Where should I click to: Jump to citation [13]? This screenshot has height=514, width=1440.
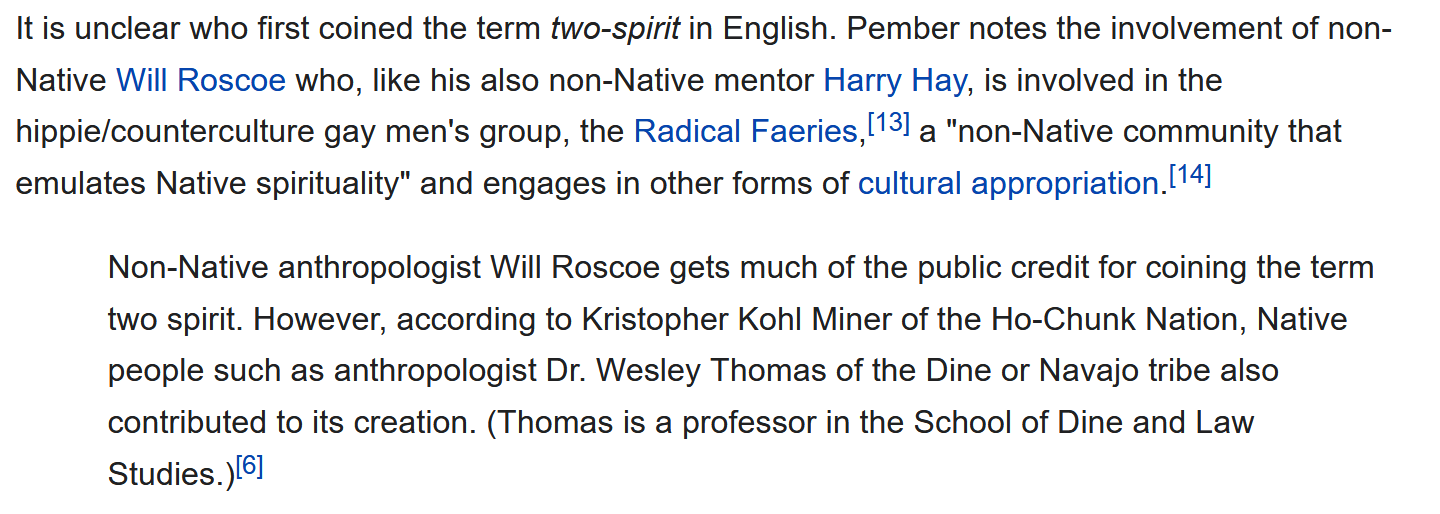pos(889,124)
